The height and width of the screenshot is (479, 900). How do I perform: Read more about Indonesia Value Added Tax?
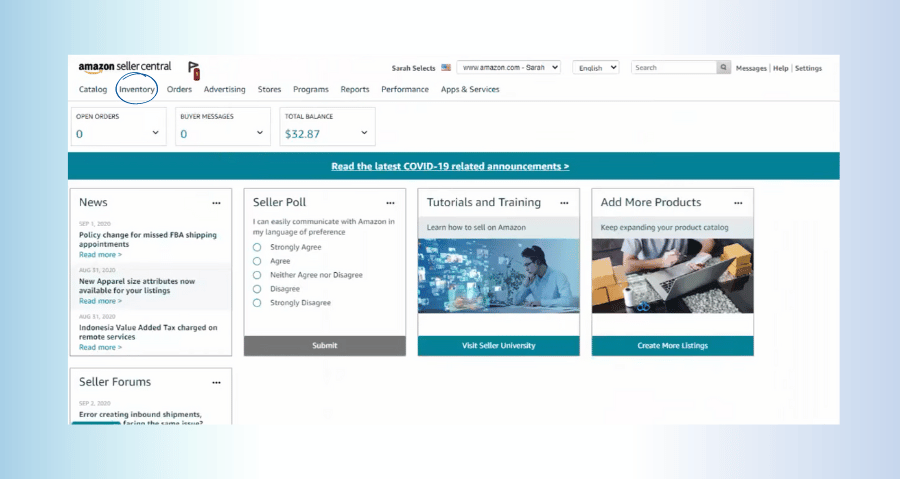tap(100, 348)
